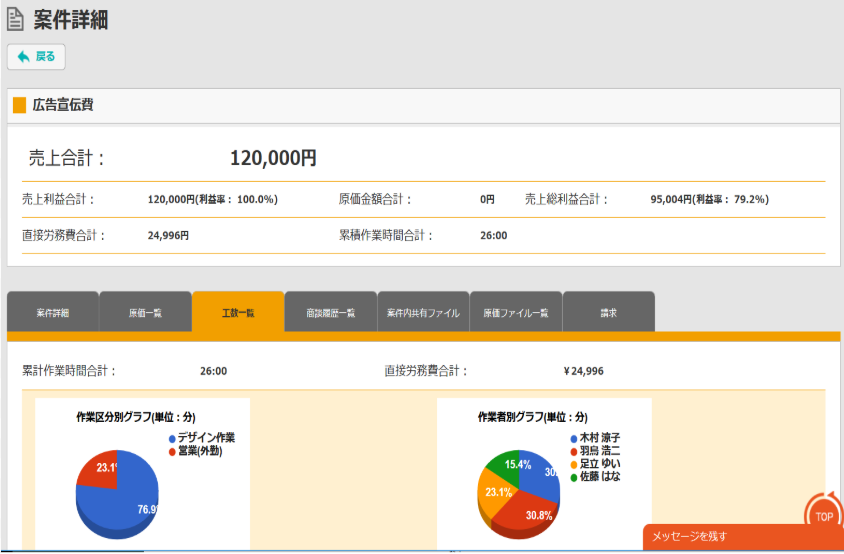The image size is (844, 554).
Task: Click red 羽鳥 浩二 legend dot
Action: (x=574, y=452)
